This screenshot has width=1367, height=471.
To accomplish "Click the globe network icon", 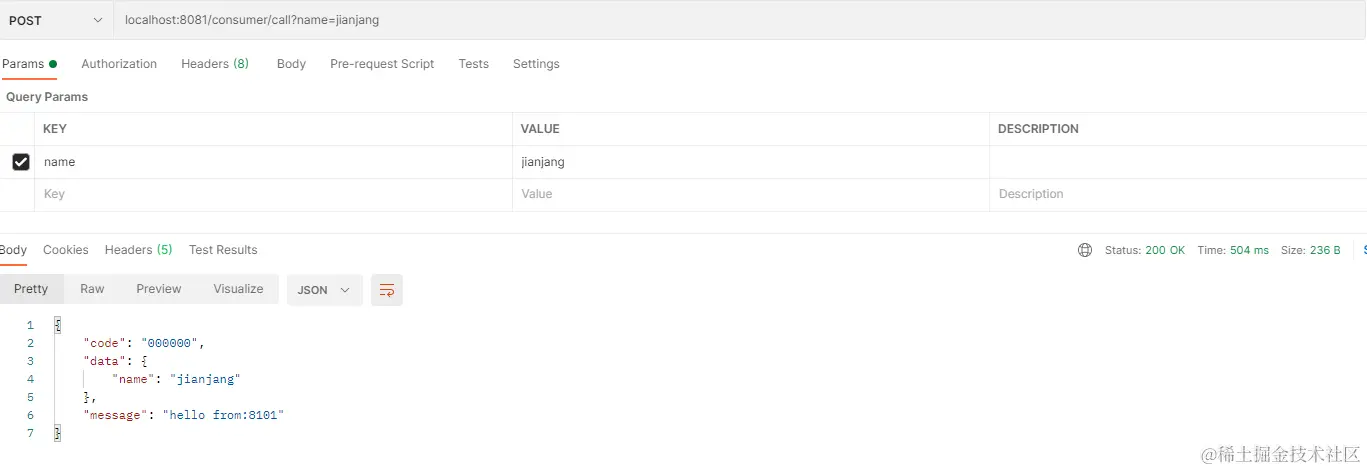I will click(1085, 250).
